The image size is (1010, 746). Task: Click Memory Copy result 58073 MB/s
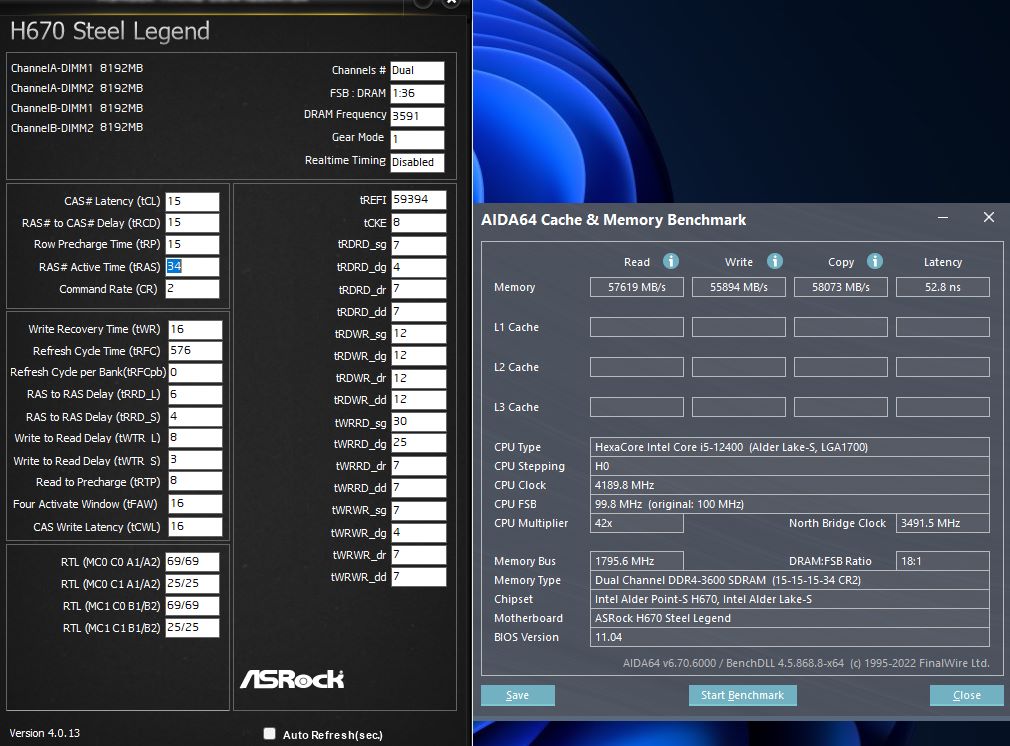coord(841,287)
